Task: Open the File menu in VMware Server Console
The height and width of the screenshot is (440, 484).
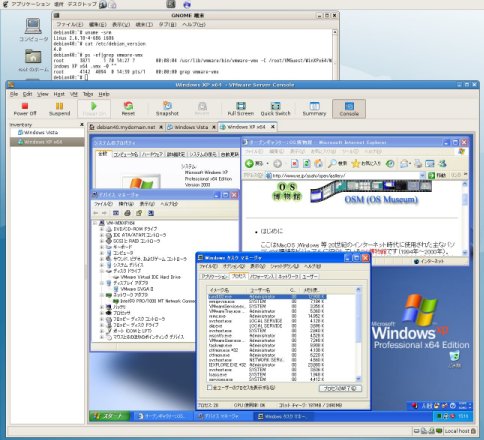Action: tap(14, 94)
